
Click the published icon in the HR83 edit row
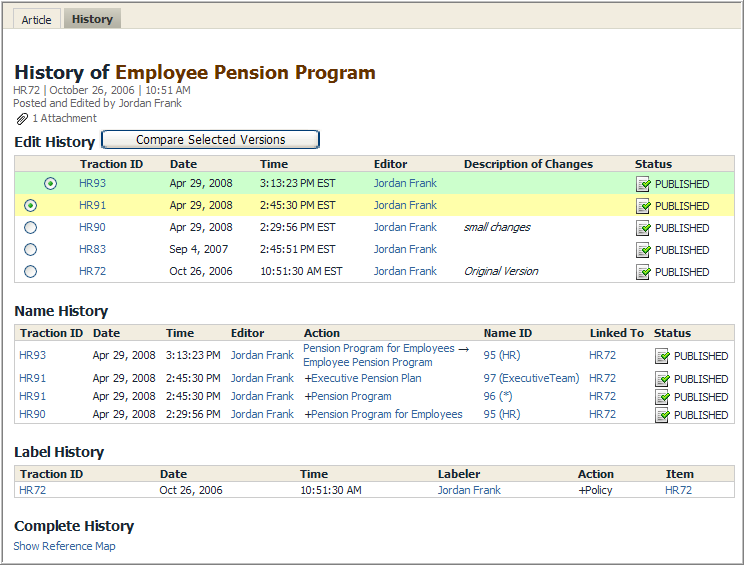(x=644, y=250)
